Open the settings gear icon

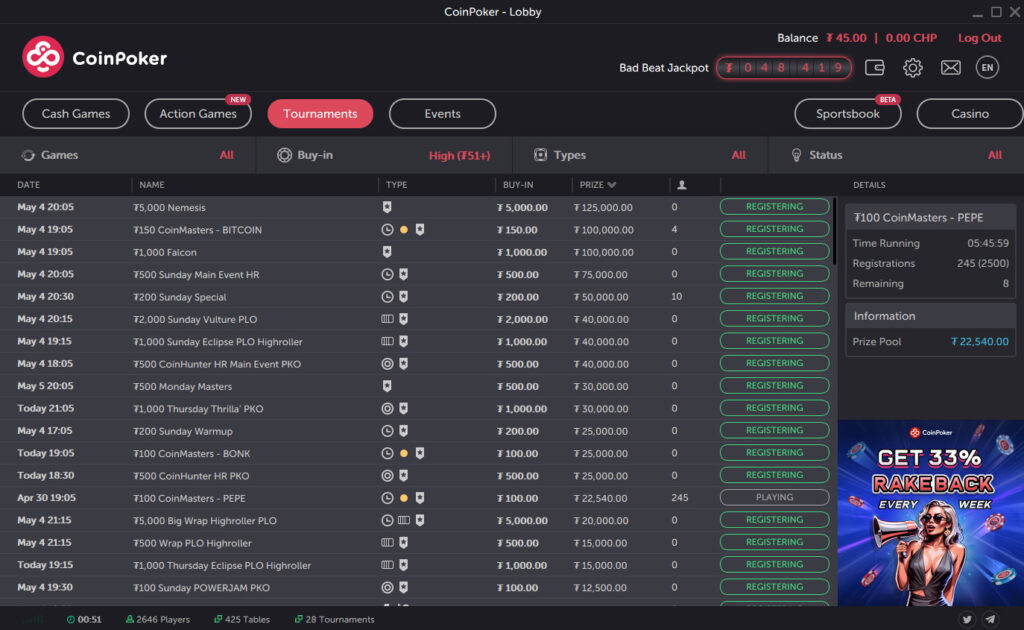(x=912, y=67)
